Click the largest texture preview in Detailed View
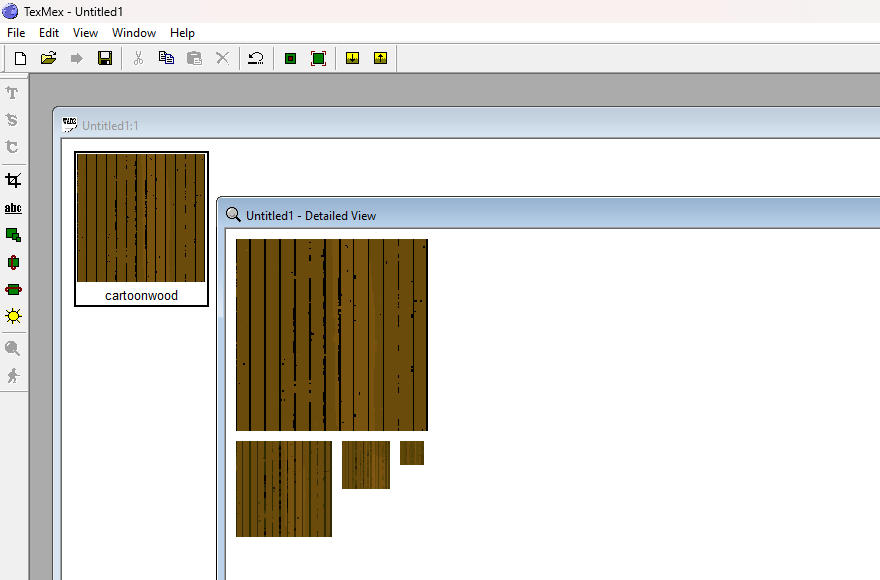This screenshot has height=580, width=880. coord(331,335)
